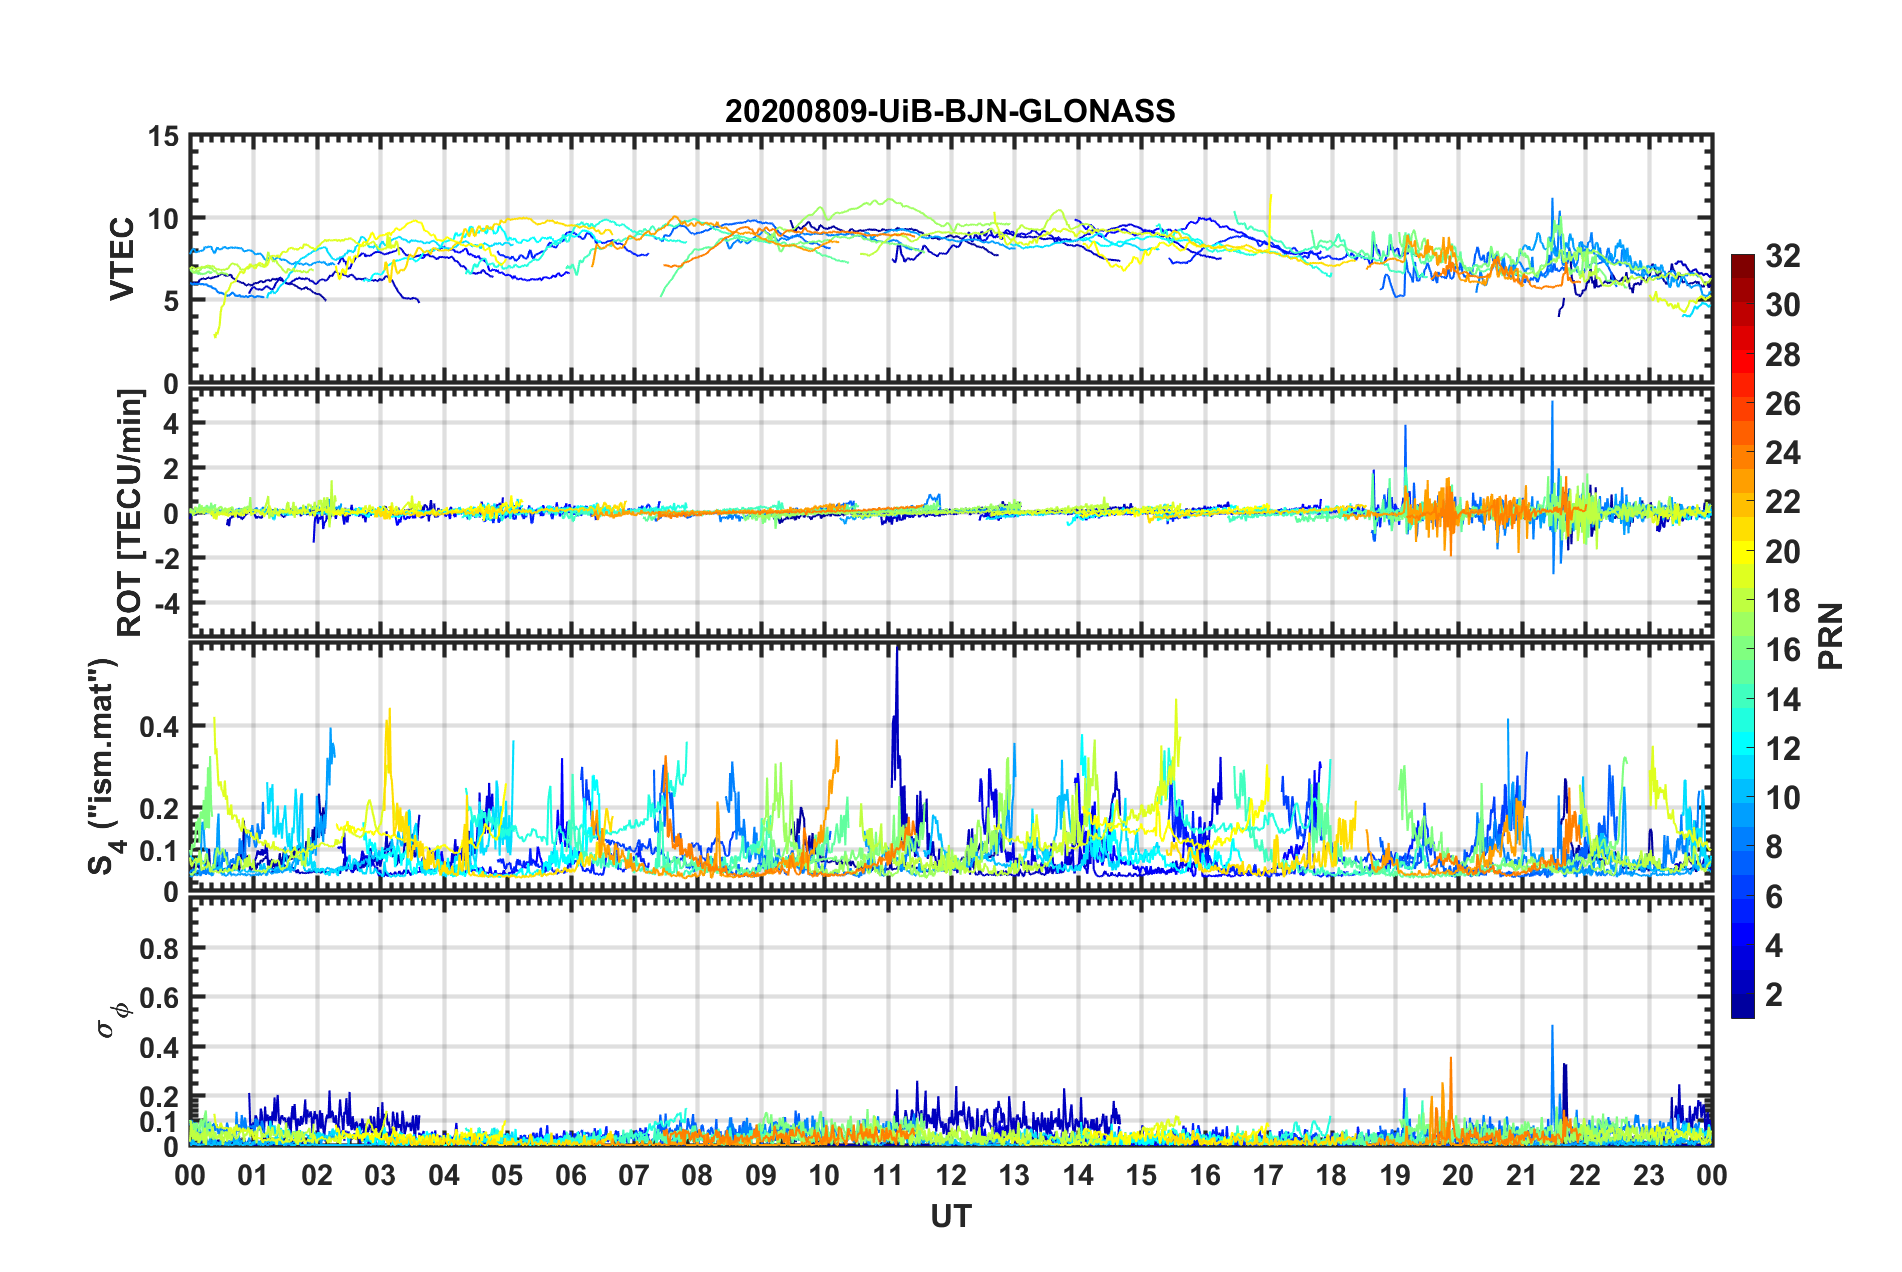
Task: Click colorbar tick label 18
Action: pos(1783,601)
